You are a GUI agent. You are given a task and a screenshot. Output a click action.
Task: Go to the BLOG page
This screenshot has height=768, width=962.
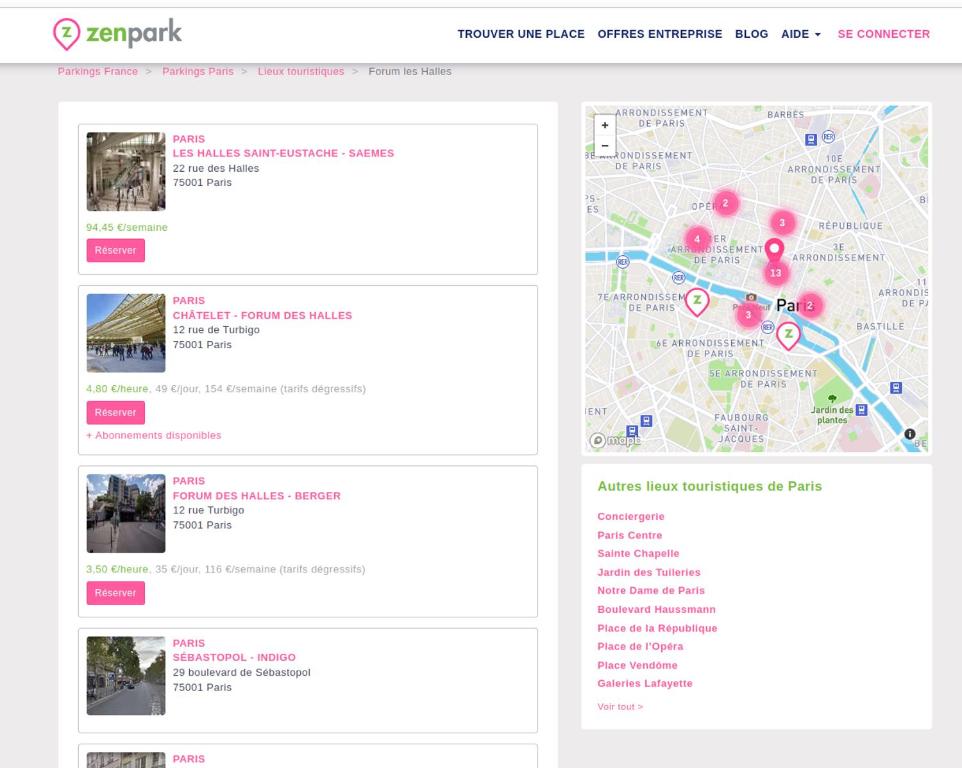752,34
